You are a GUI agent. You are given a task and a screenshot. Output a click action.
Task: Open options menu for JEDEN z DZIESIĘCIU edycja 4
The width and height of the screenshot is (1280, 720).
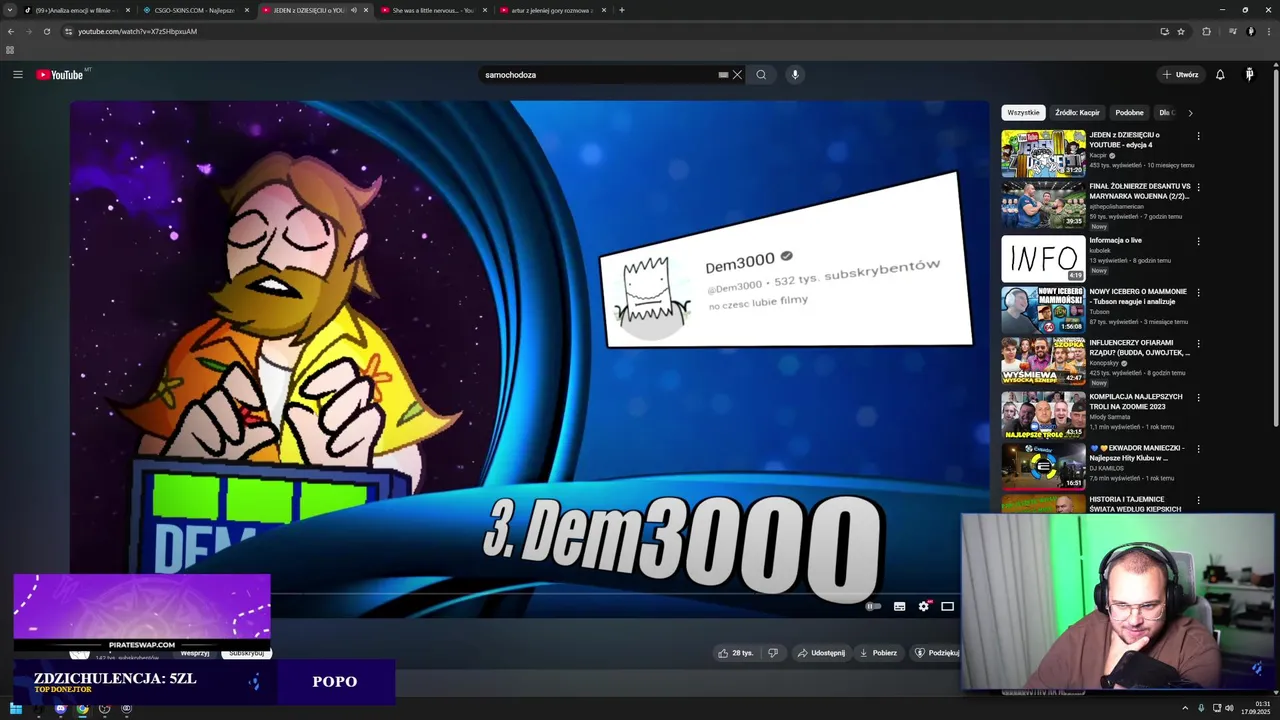click(x=1198, y=136)
